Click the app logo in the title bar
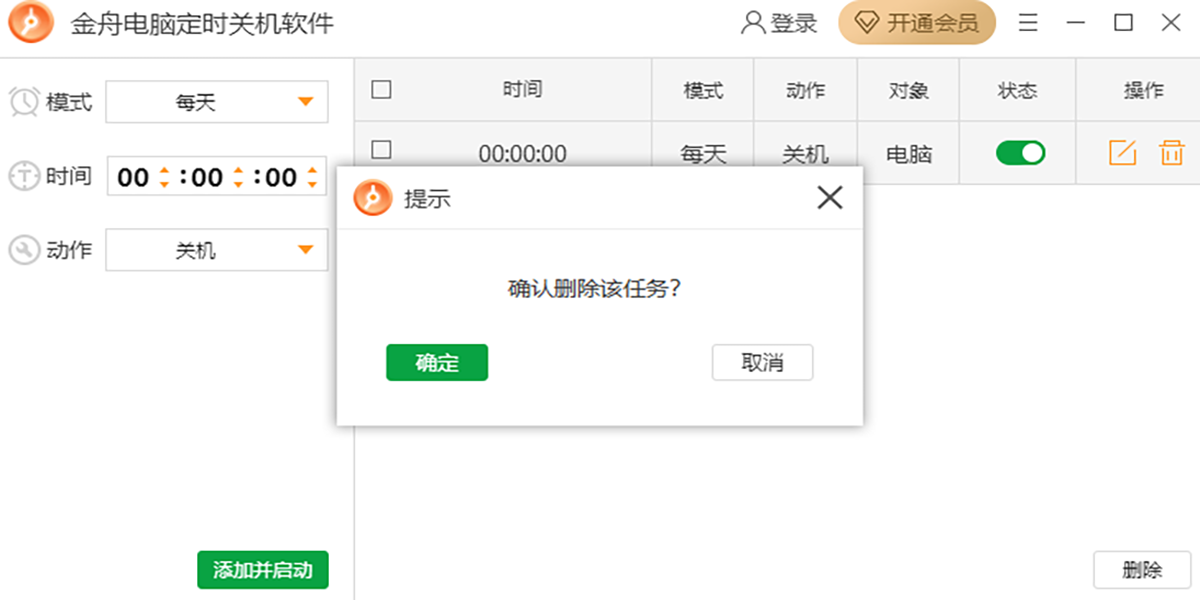The width and height of the screenshot is (1200, 600). coord(29,22)
